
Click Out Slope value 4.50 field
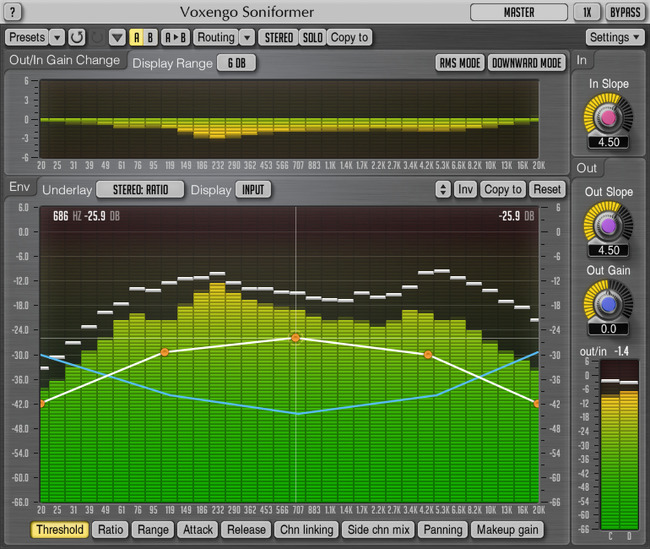click(608, 250)
